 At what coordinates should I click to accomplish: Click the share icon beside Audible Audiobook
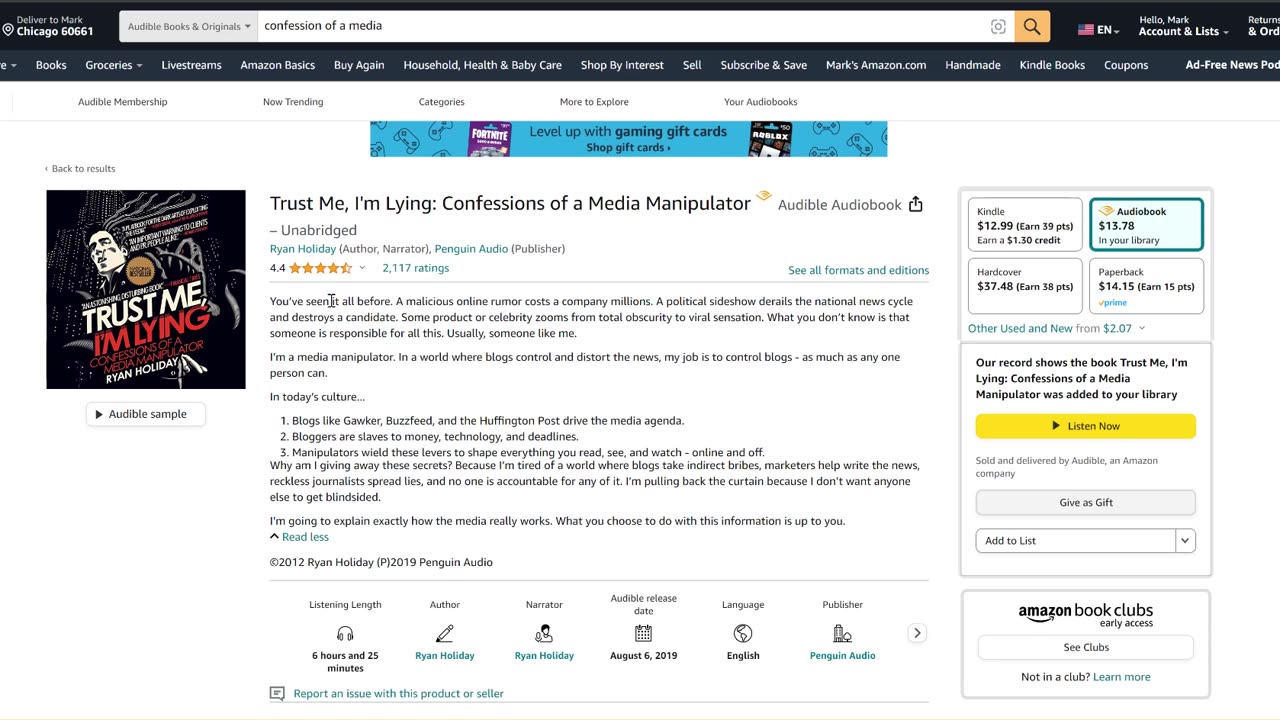pyautogui.click(x=915, y=204)
